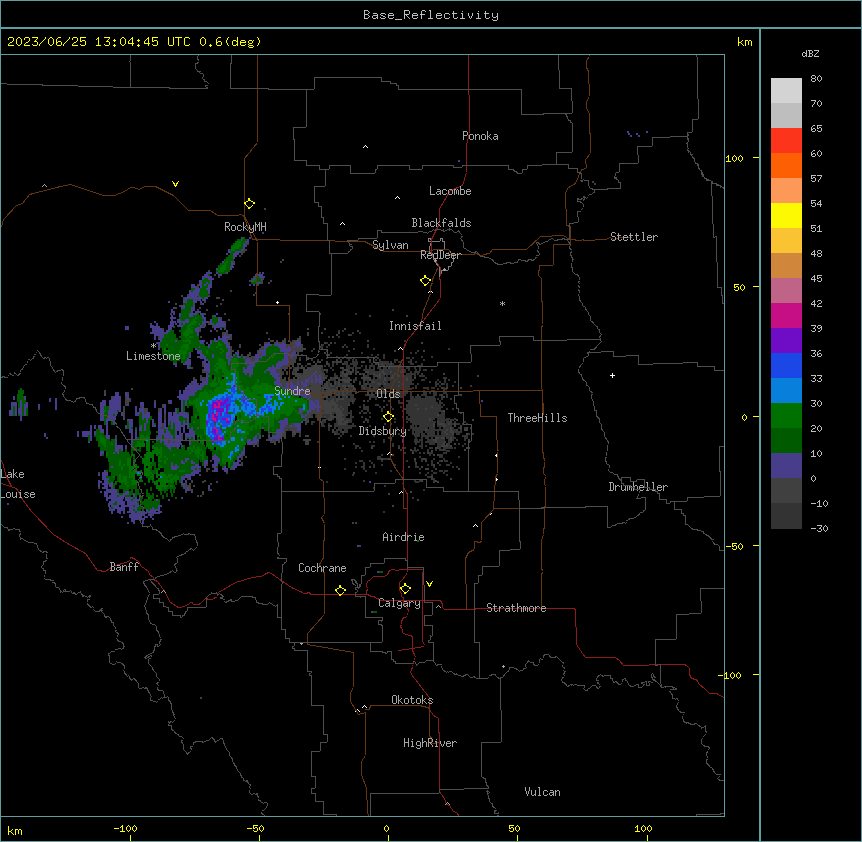Viewport: 862px width, 842px height.
Task: Click the Ponoka town label
Action: [480, 136]
